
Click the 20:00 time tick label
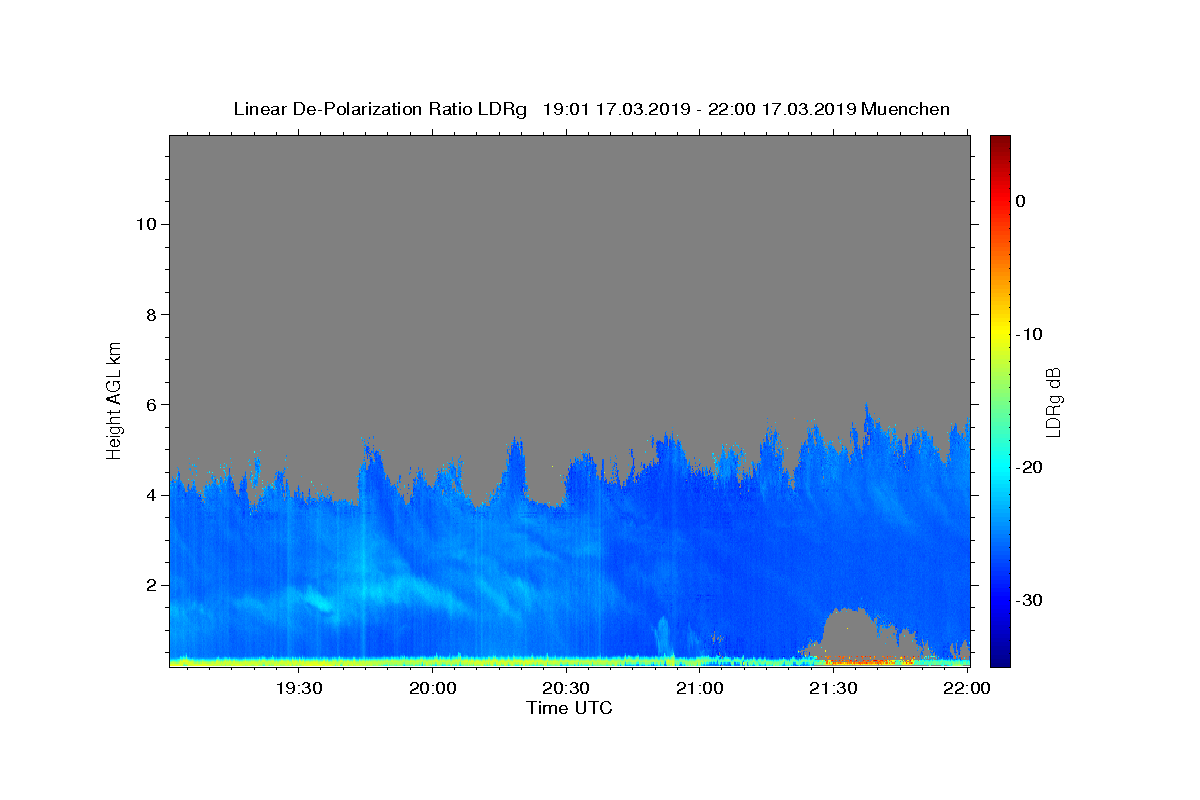433,688
